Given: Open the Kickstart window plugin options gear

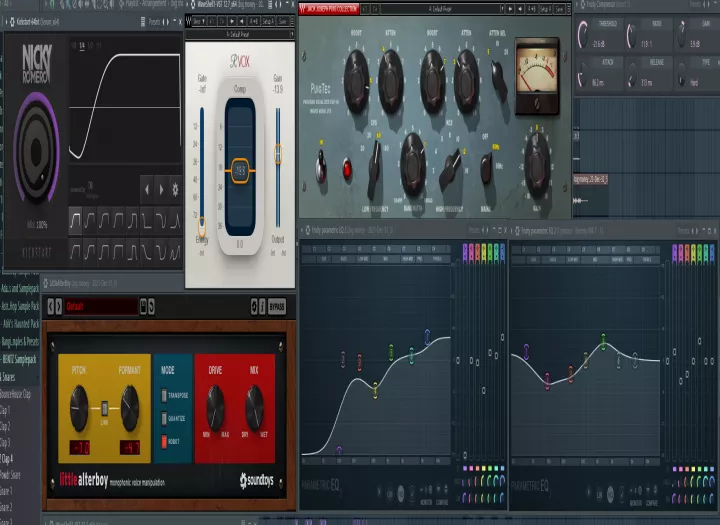Looking at the screenshot, I should click(12, 22).
